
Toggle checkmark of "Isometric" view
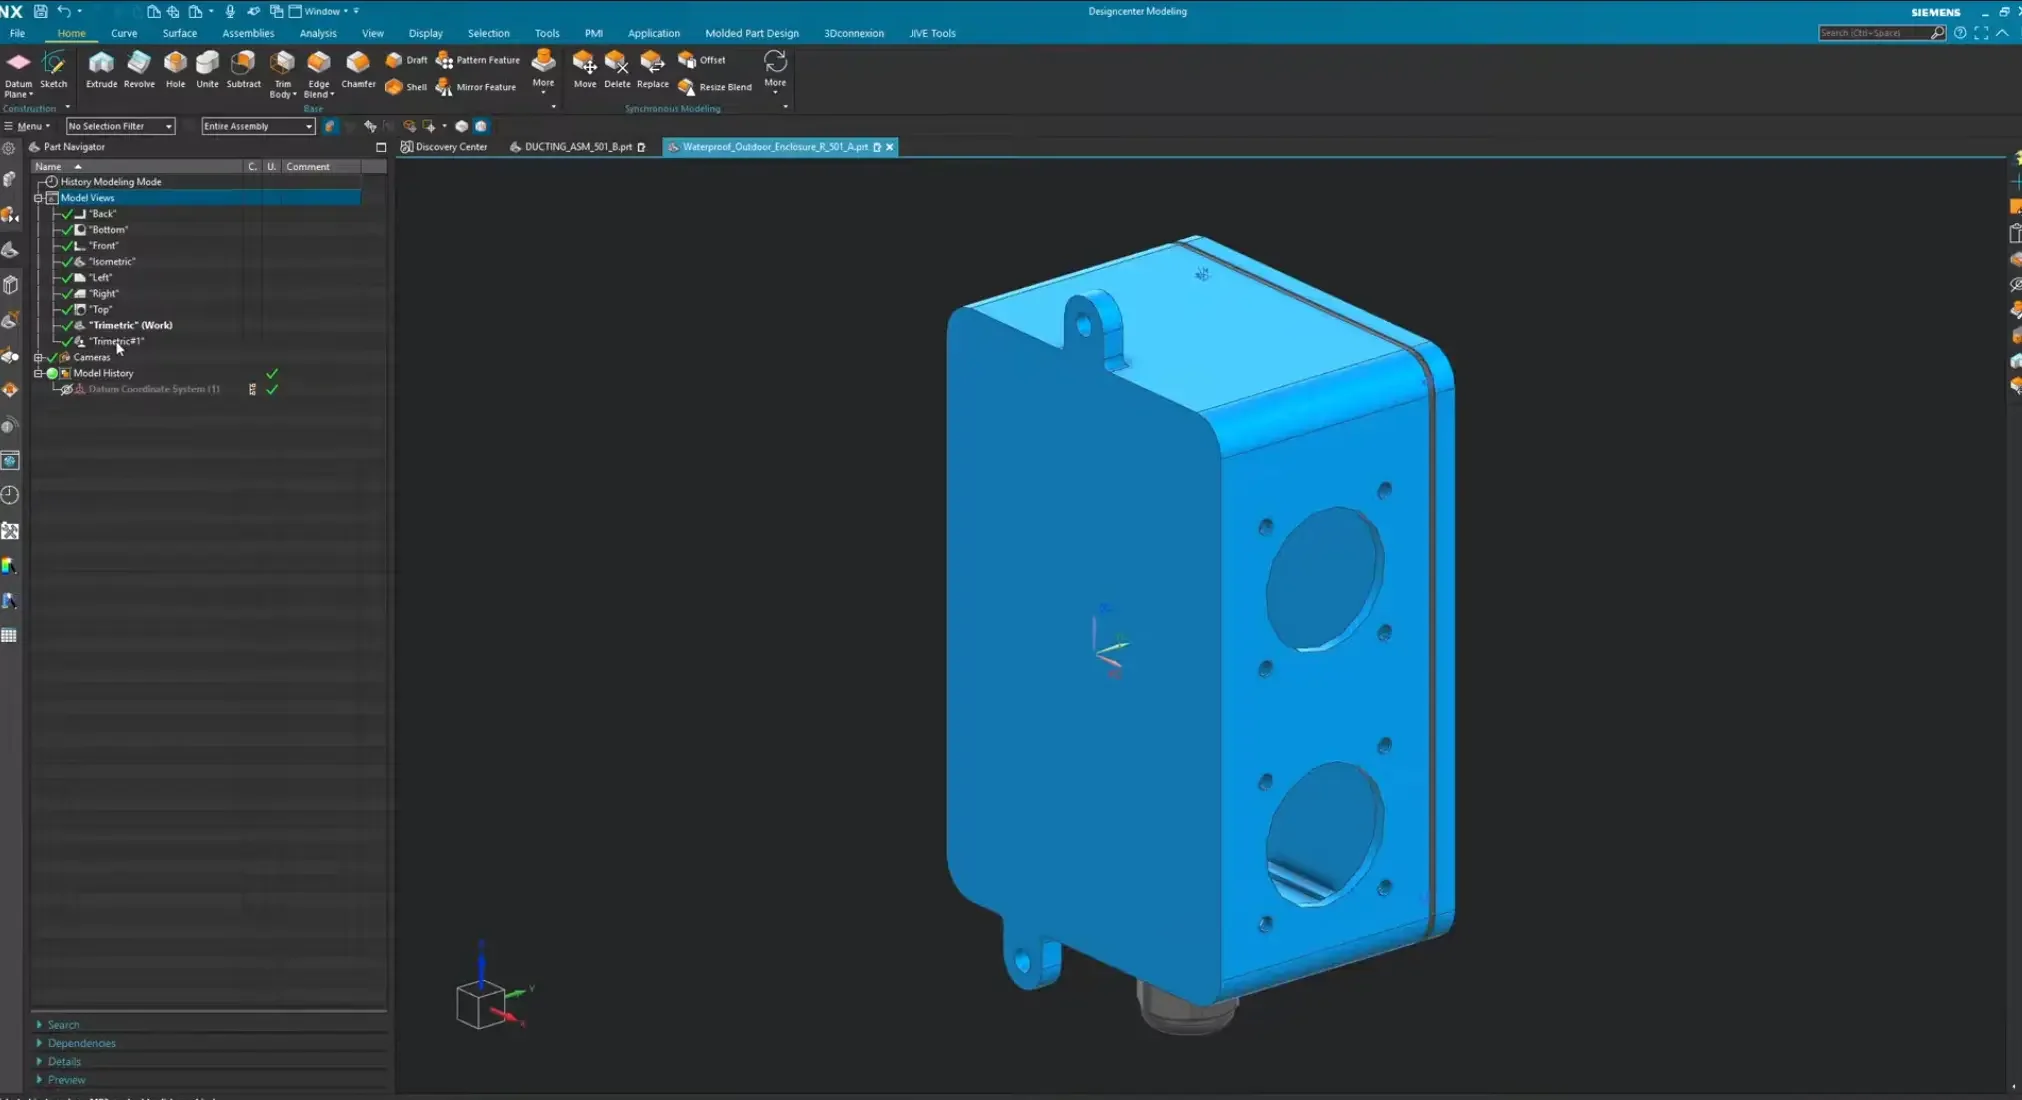pyautogui.click(x=68, y=262)
